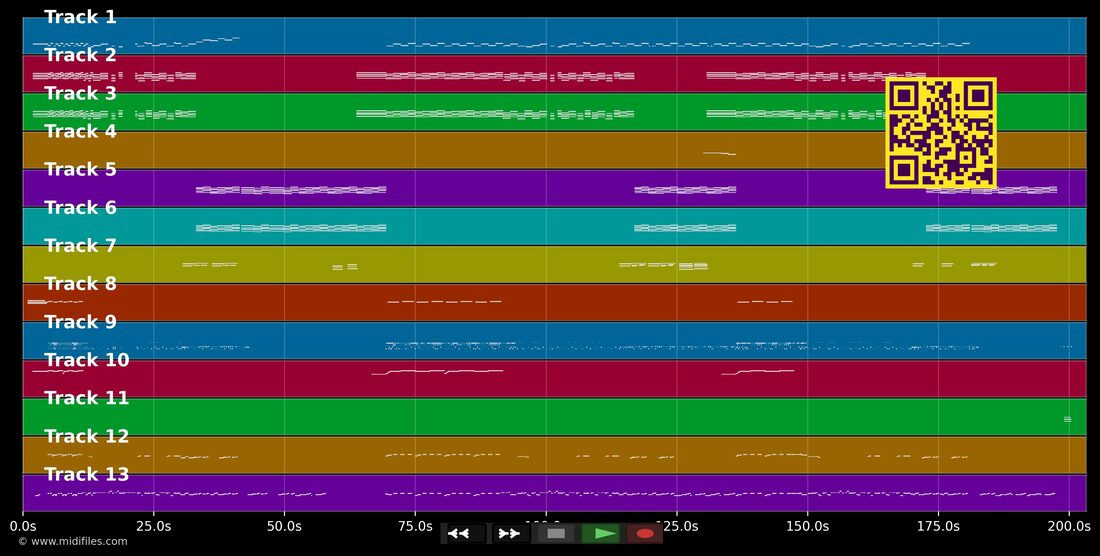Click the 25.0s time axis label
1100x556 pixels.
click(x=154, y=526)
